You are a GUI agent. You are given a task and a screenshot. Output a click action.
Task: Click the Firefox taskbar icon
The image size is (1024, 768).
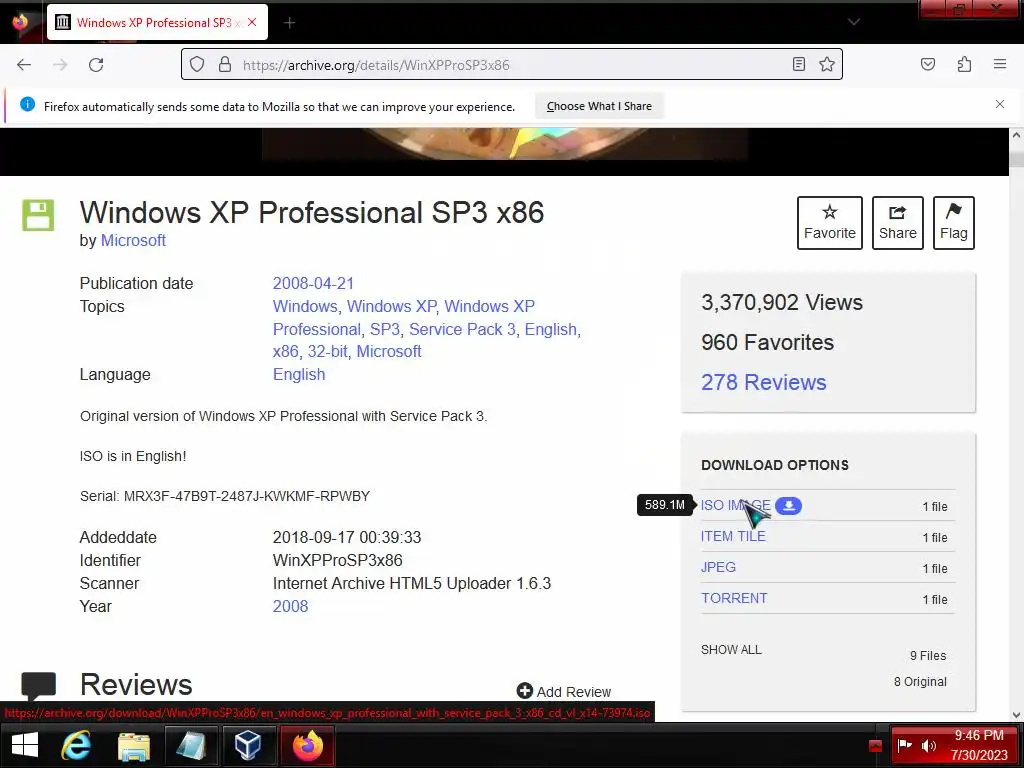[x=308, y=745]
